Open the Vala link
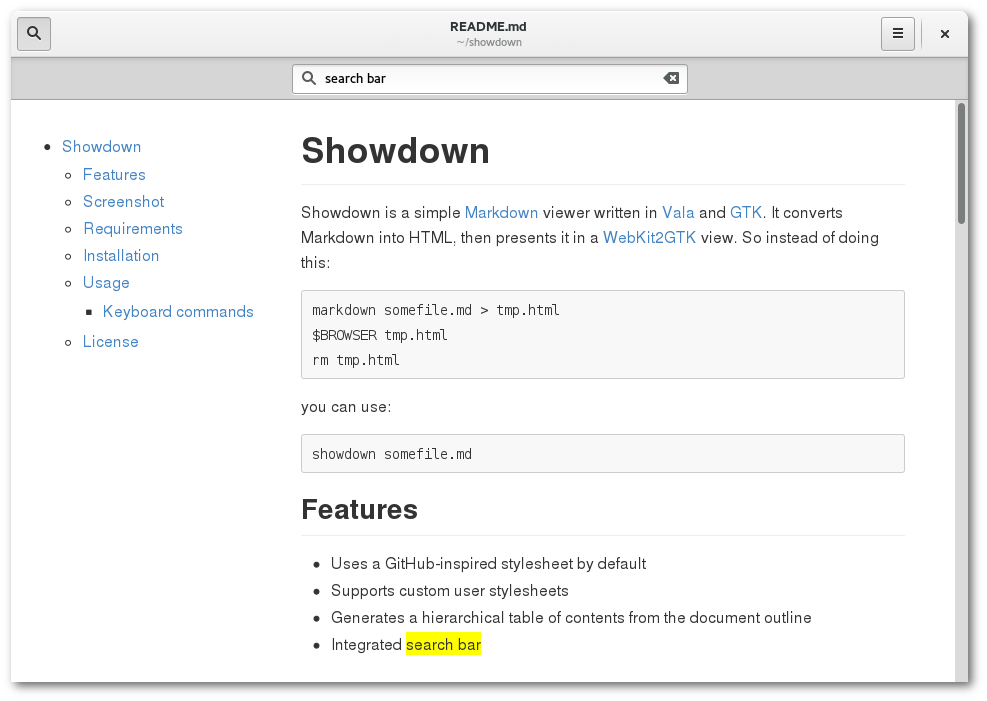The width and height of the screenshot is (987, 701). tap(678, 213)
